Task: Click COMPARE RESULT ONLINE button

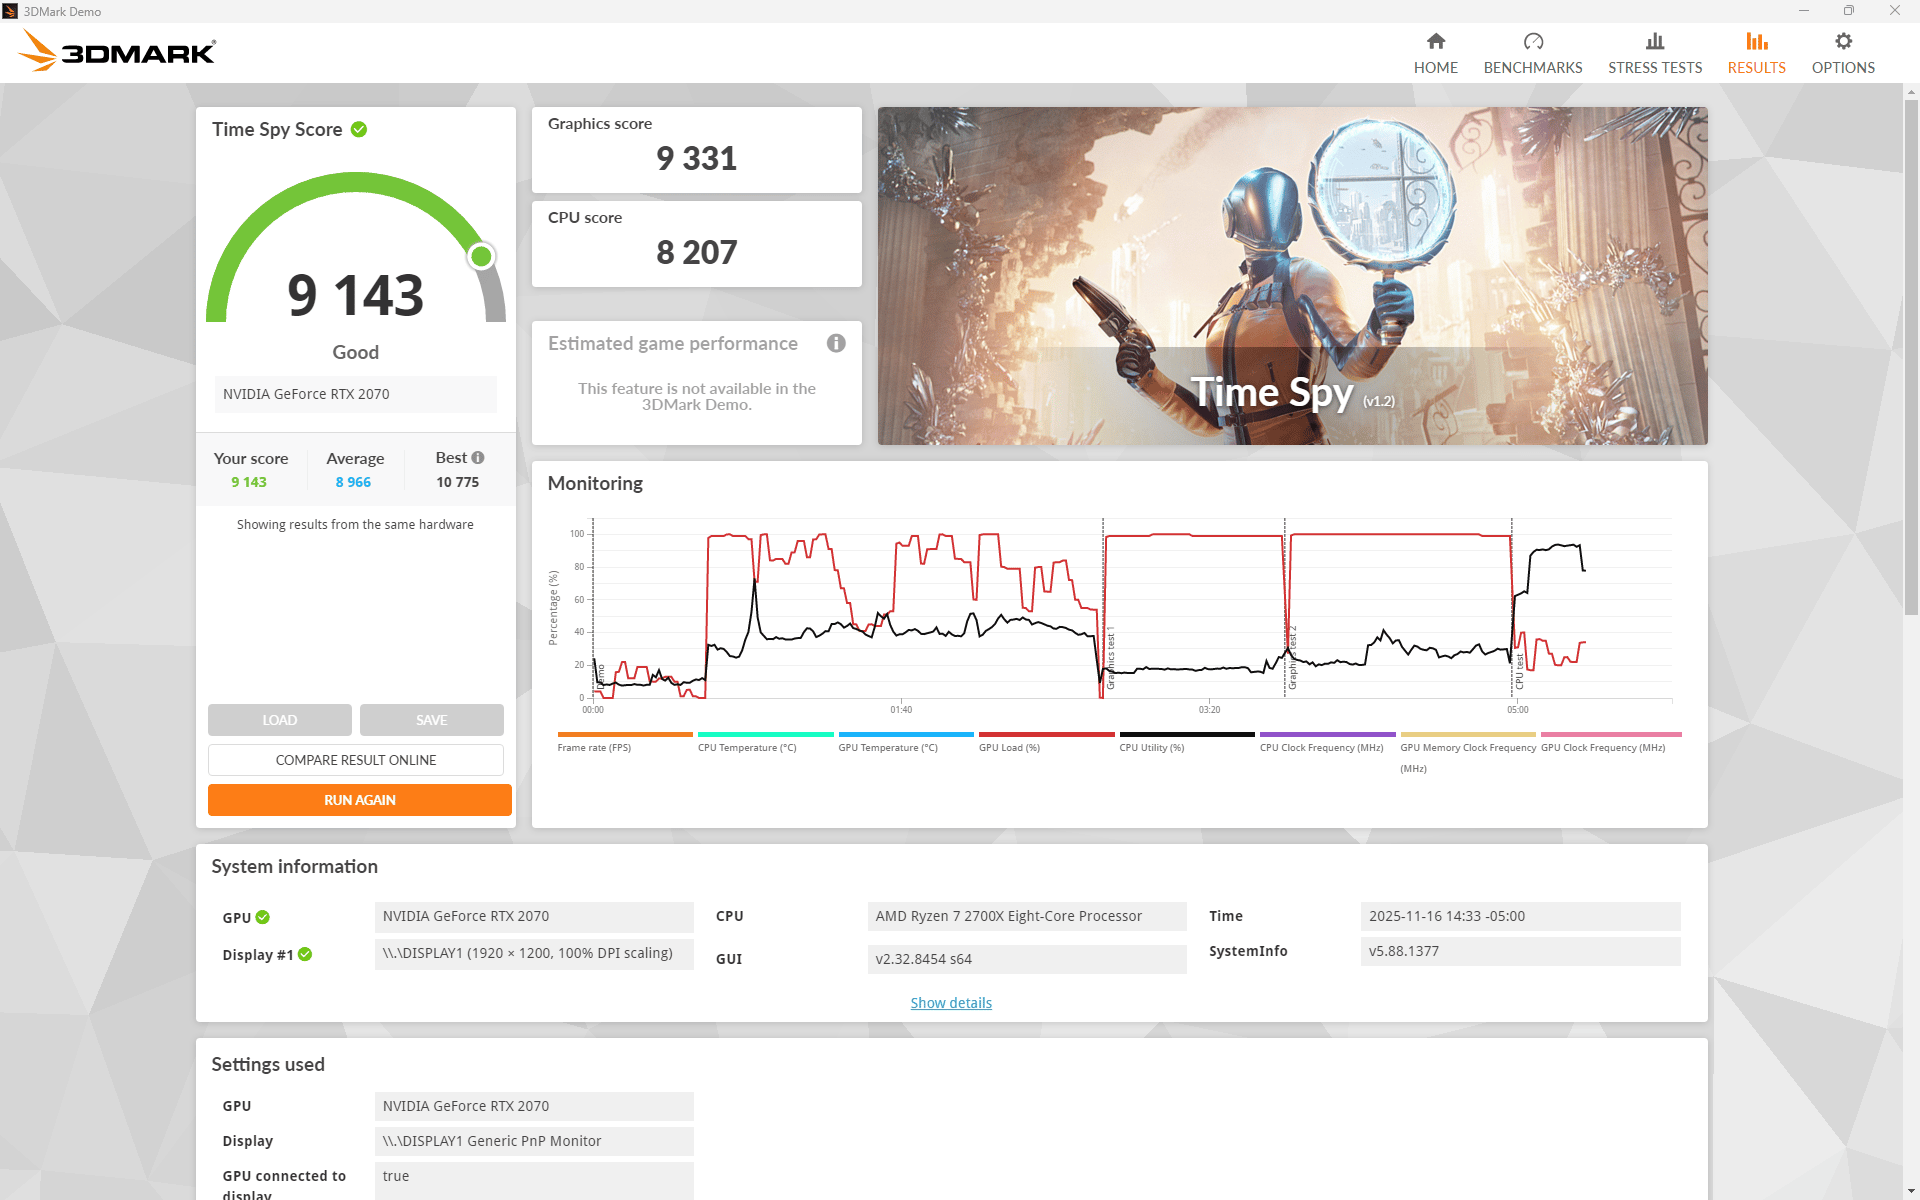Action: tap(356, 760)
